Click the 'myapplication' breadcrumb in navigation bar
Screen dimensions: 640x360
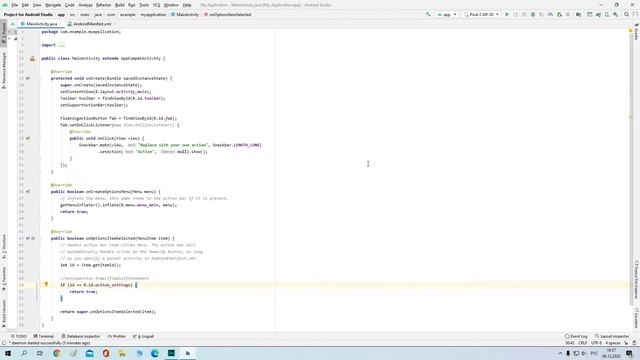coord(153,14)
